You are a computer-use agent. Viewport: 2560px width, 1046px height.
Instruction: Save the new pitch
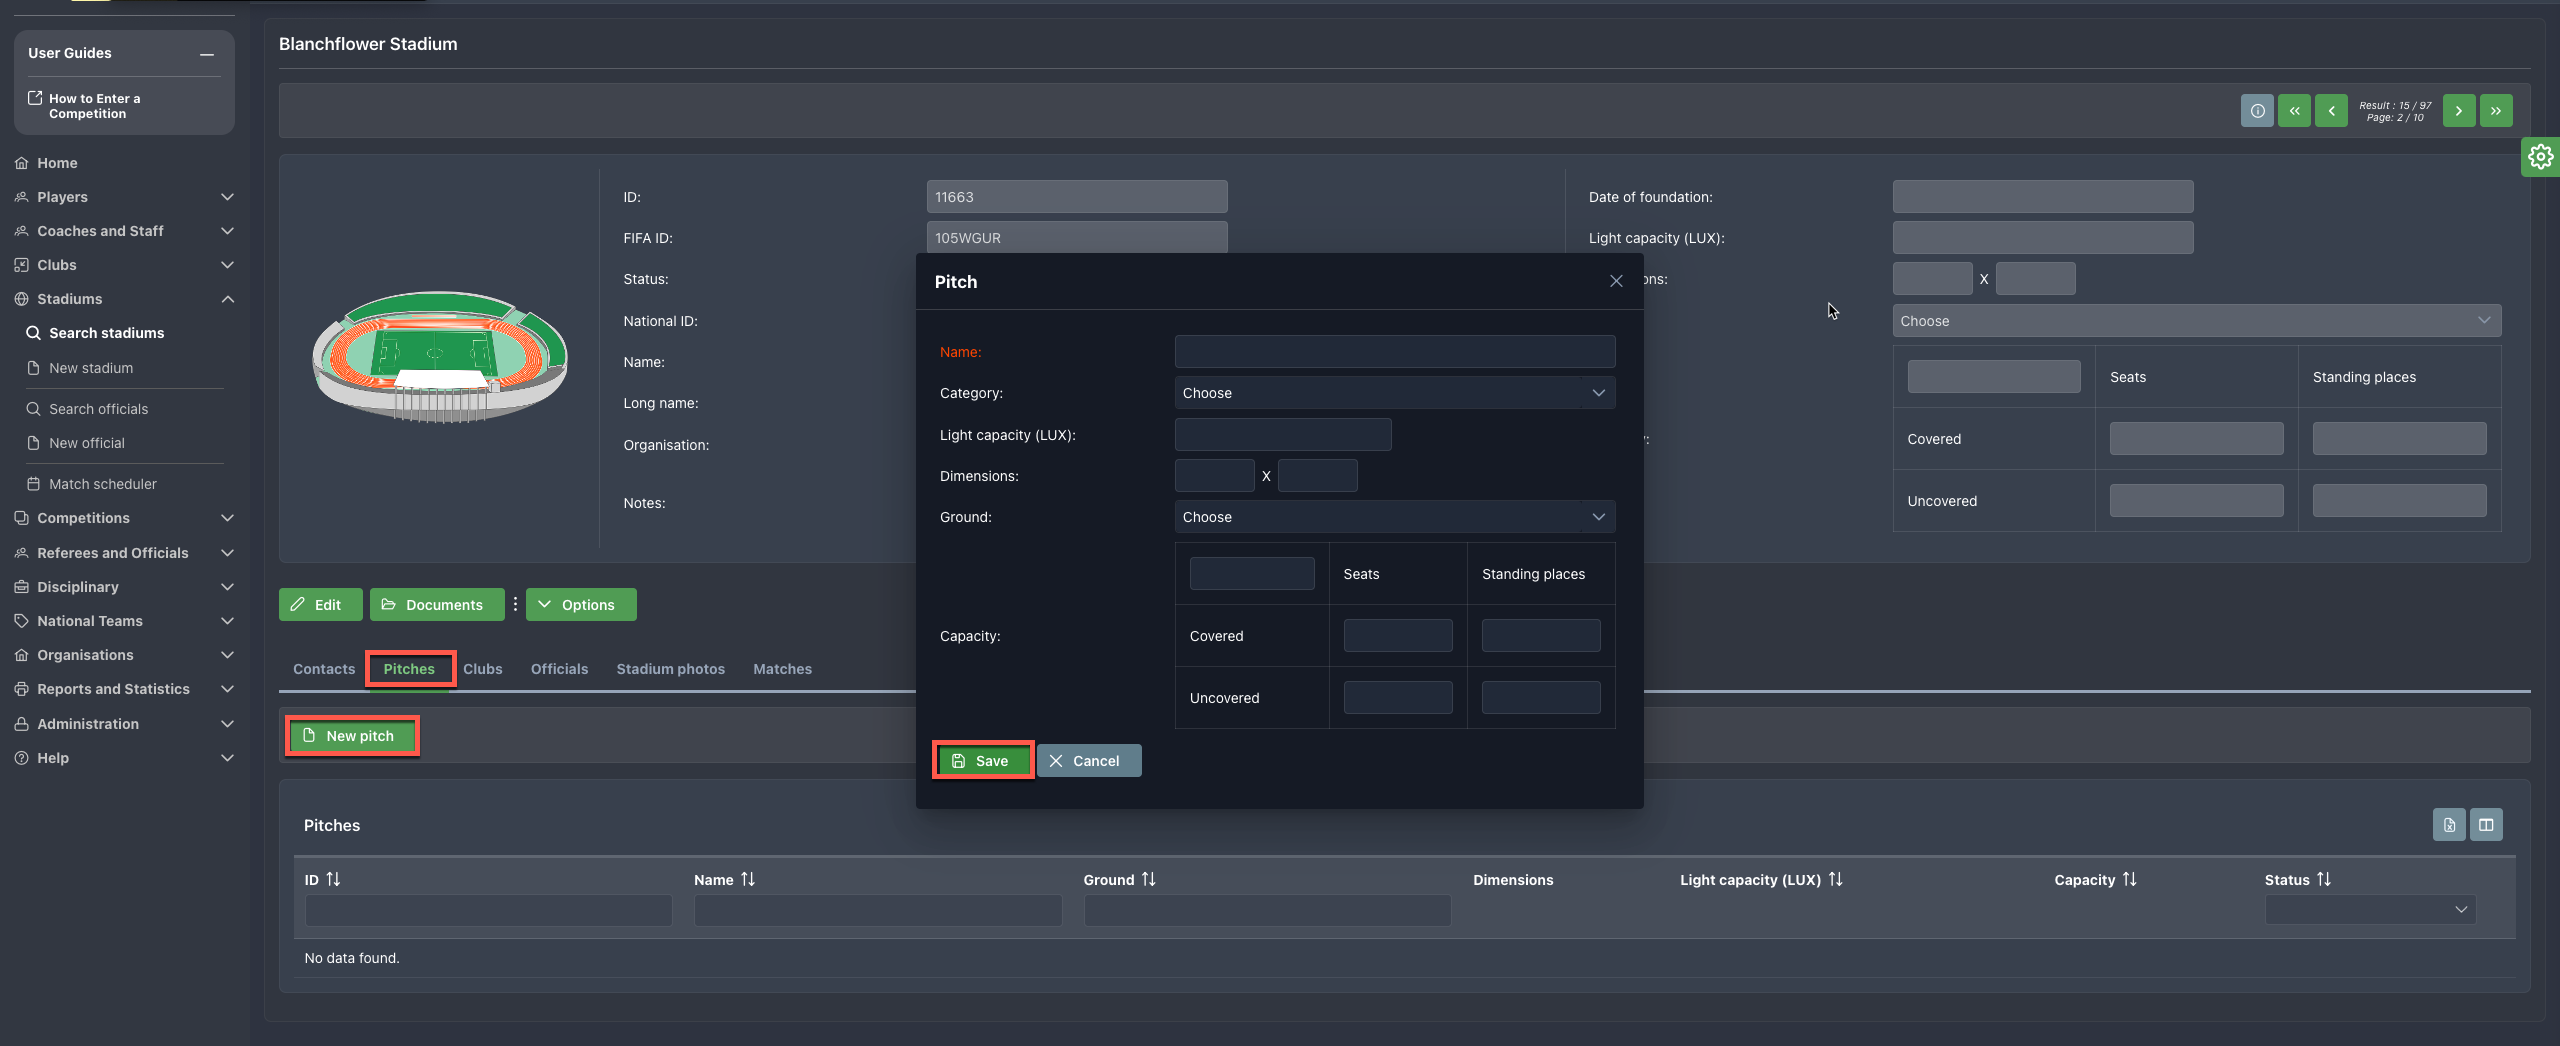click(x=982, y=761)
